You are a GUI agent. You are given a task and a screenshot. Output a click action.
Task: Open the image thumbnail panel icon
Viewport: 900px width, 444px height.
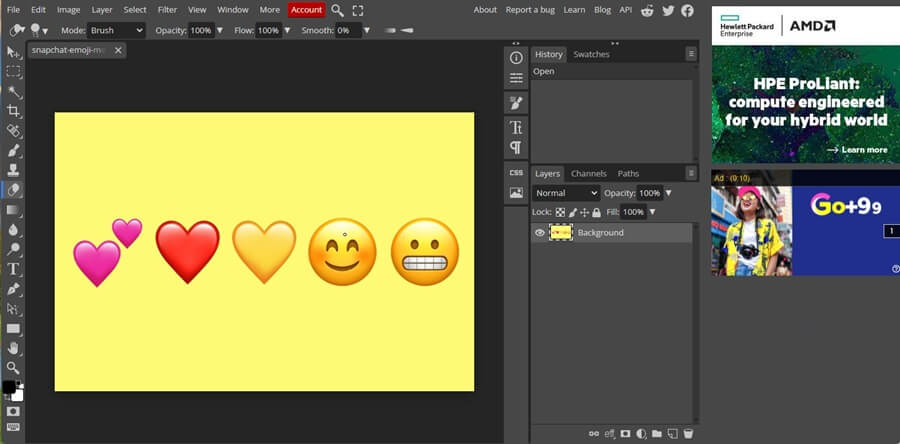click(516, 193)
